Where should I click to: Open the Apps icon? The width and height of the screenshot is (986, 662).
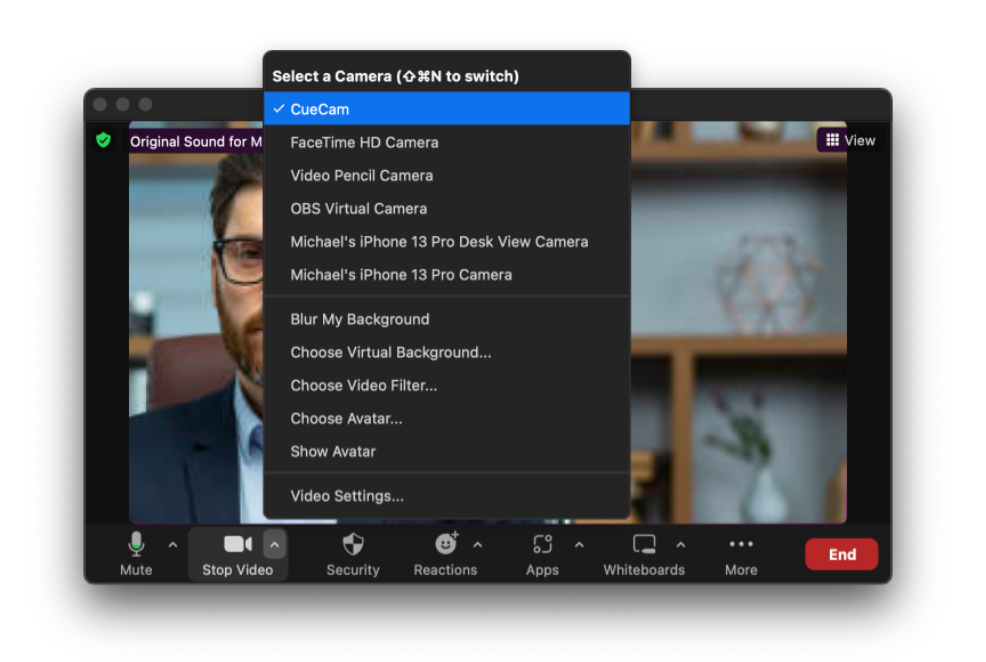[x=542, y=544]
